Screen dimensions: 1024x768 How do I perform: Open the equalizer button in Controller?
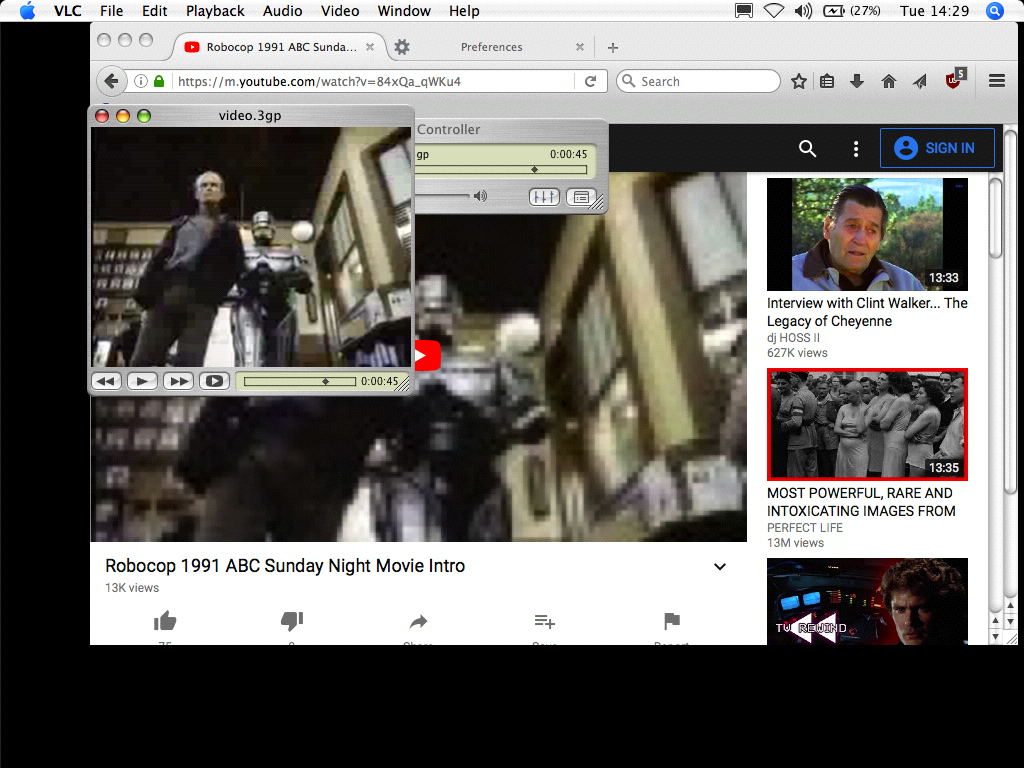point(544,197)
